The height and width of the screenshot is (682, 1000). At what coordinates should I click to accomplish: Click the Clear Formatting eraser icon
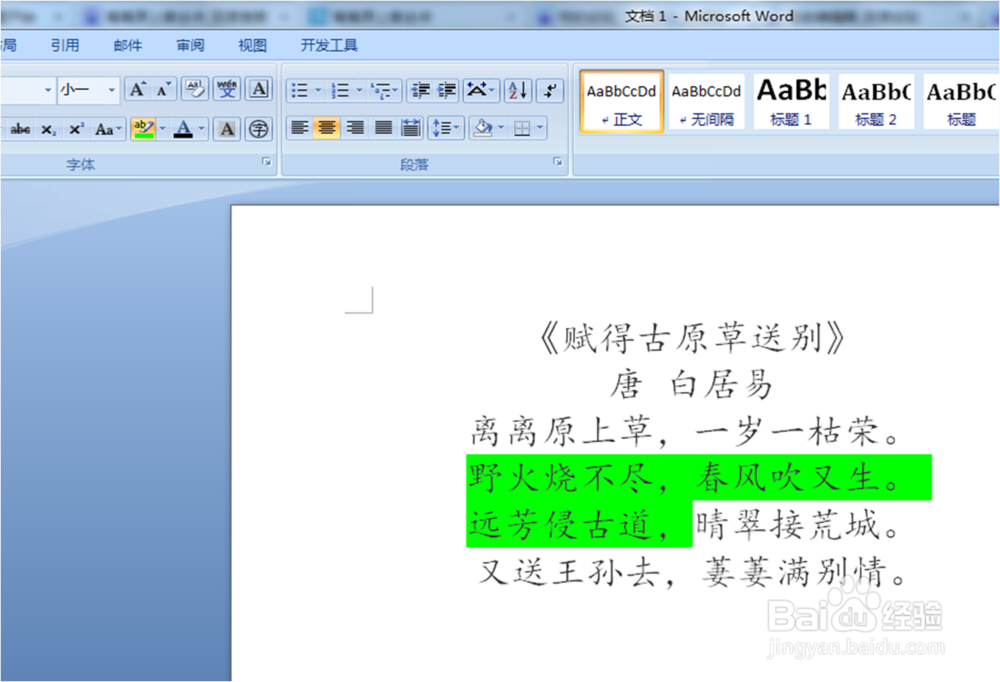193,87
